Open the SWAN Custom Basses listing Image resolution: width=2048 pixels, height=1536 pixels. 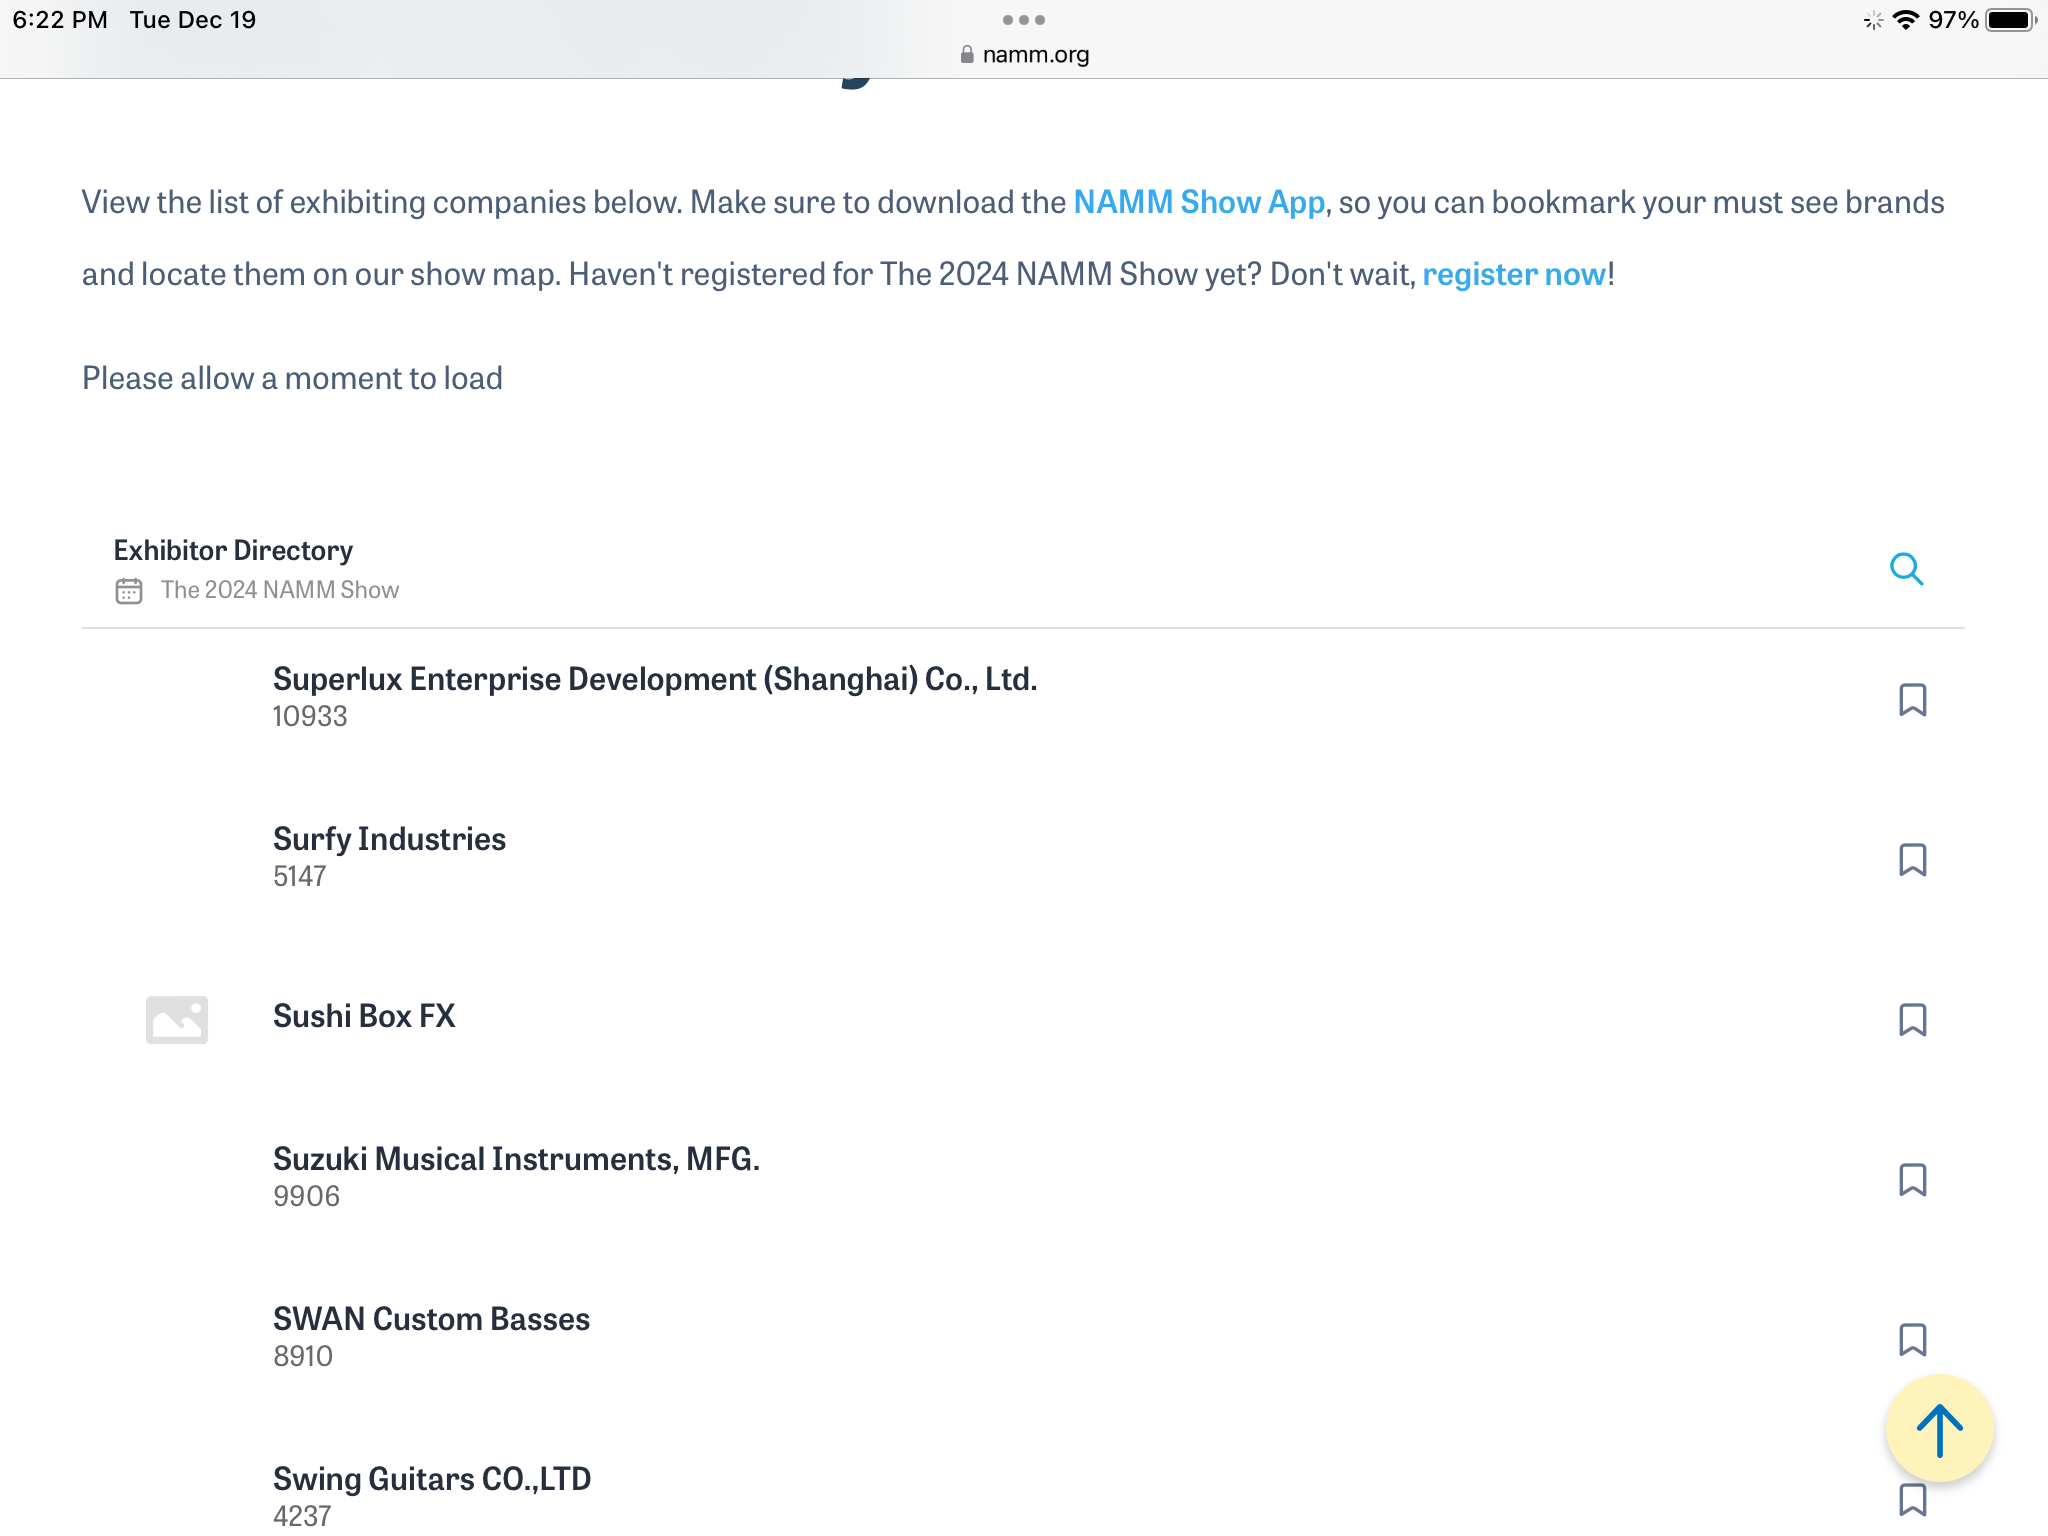431,1319
